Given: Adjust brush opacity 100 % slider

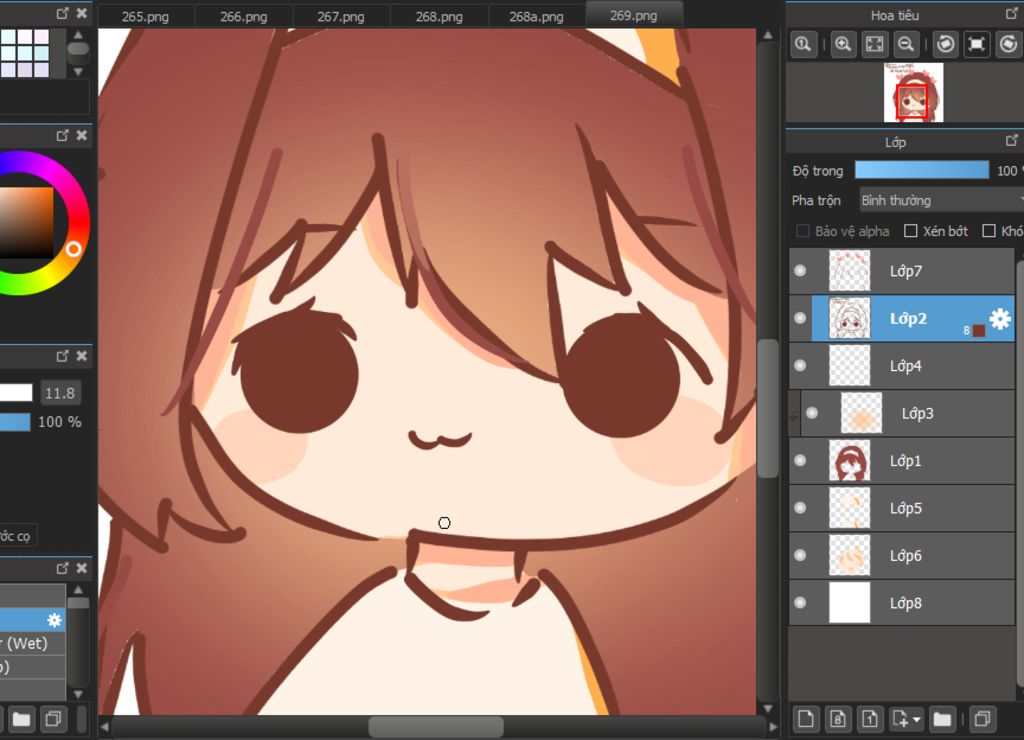Looking at the screenshot, I should tap(15, 422).
